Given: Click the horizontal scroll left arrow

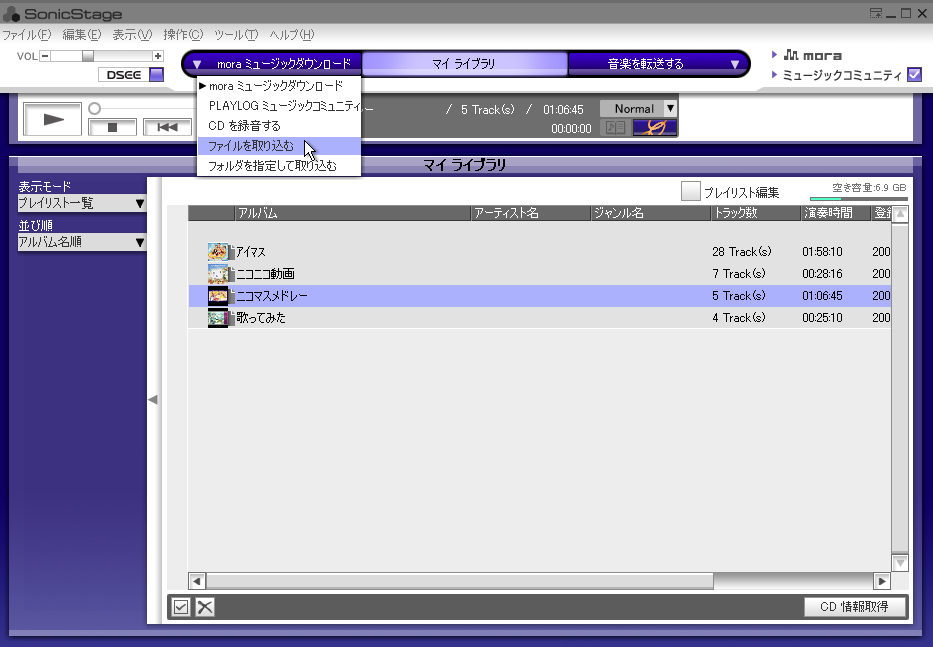Looking at the screenshot, I should point(197,581).
